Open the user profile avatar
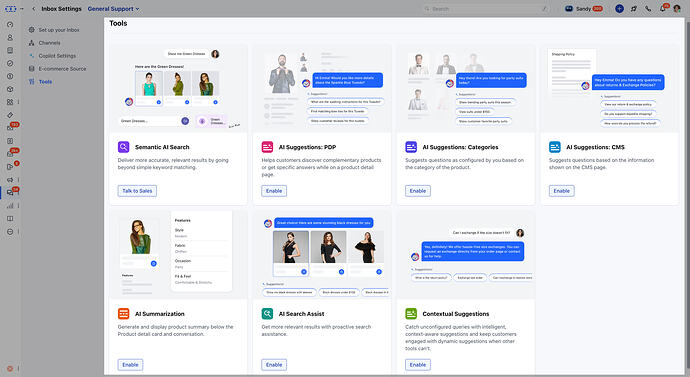Screen dimensions: 690x377 (x=677, y=9)
